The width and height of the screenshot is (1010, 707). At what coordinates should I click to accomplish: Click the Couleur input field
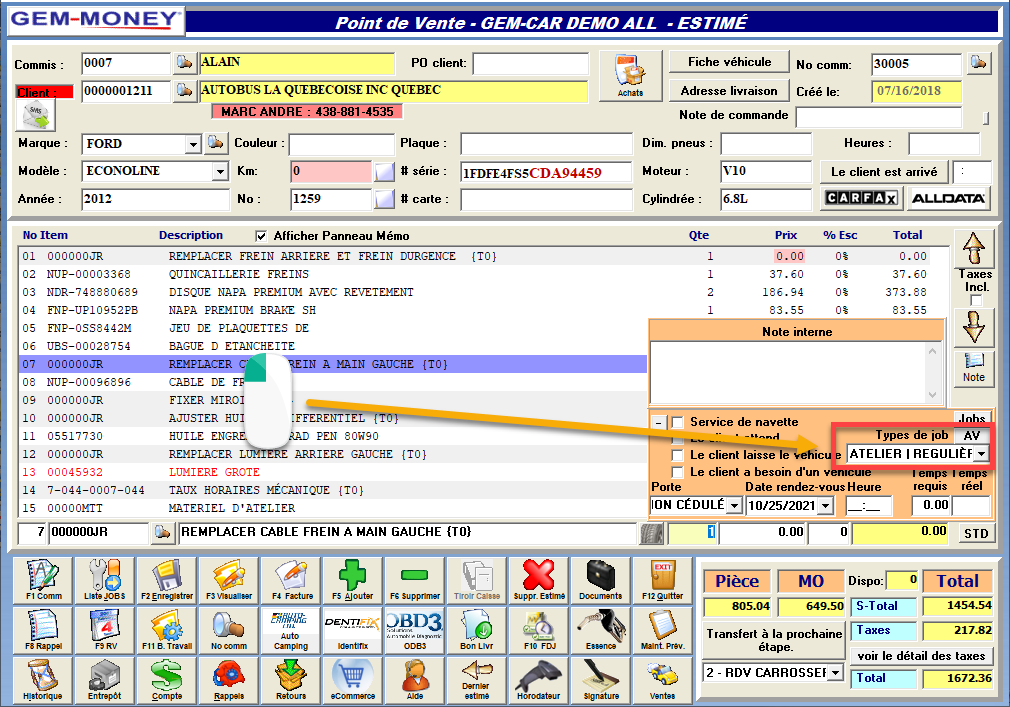[x=341, y=144]
